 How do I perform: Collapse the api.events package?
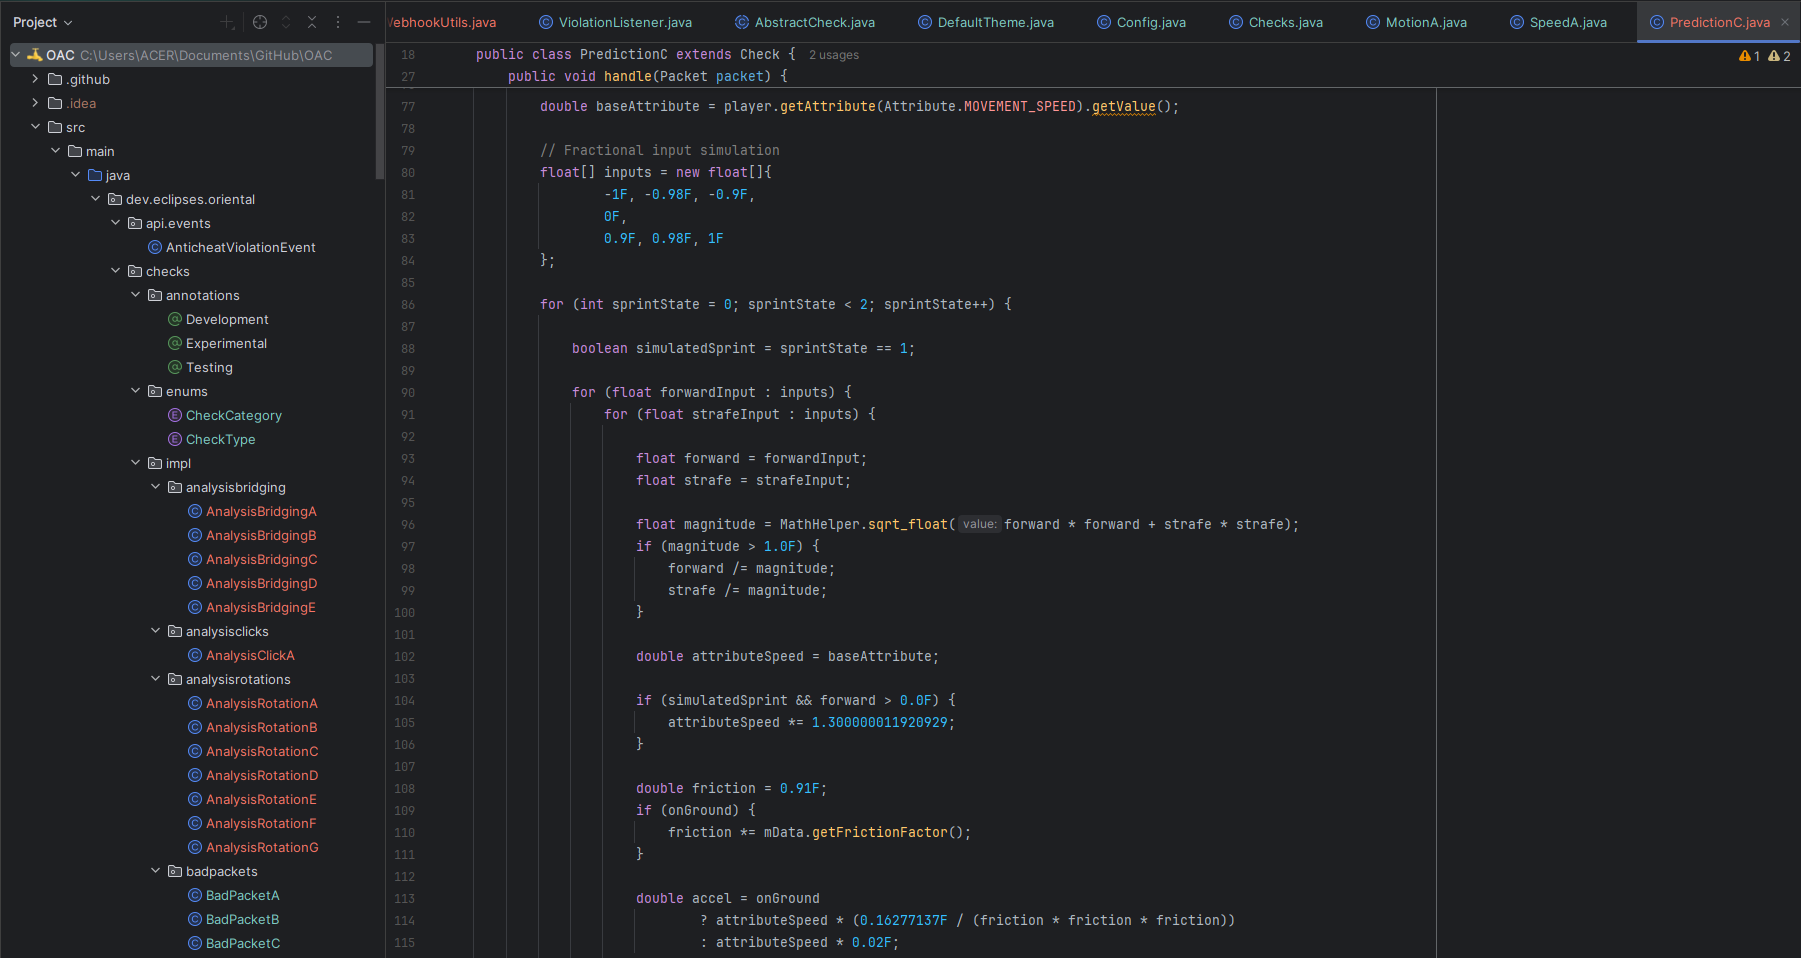click(116, 223)
